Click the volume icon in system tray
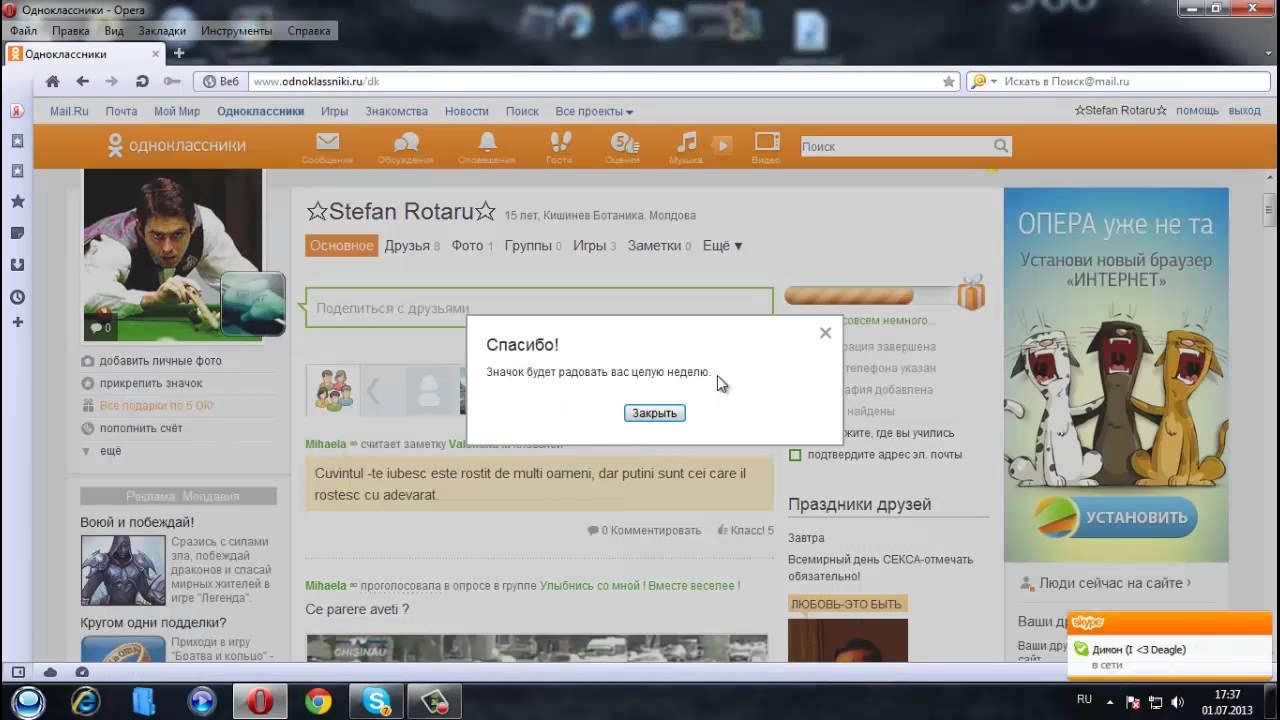Viewport: 1280px width, 720px height. click(1177, 702)
